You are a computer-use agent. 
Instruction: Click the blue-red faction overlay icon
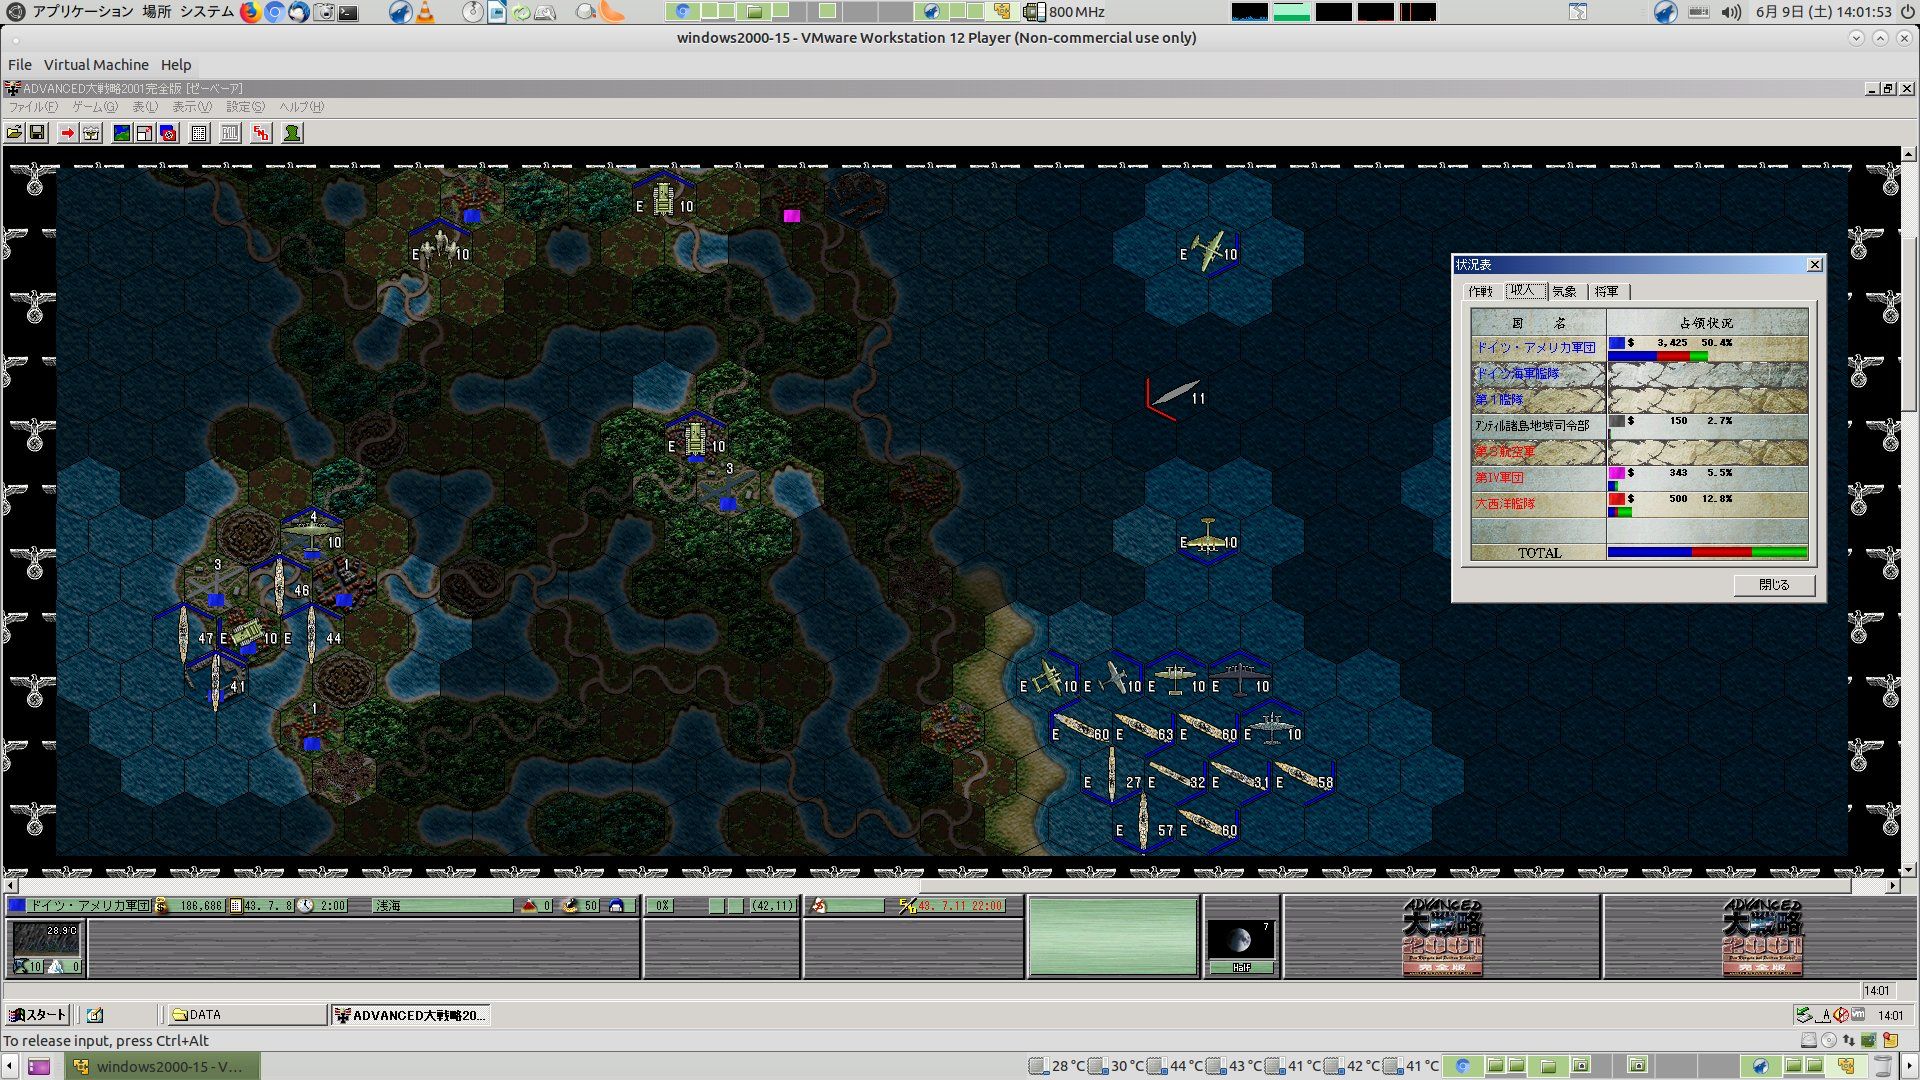tap(168, 133)
